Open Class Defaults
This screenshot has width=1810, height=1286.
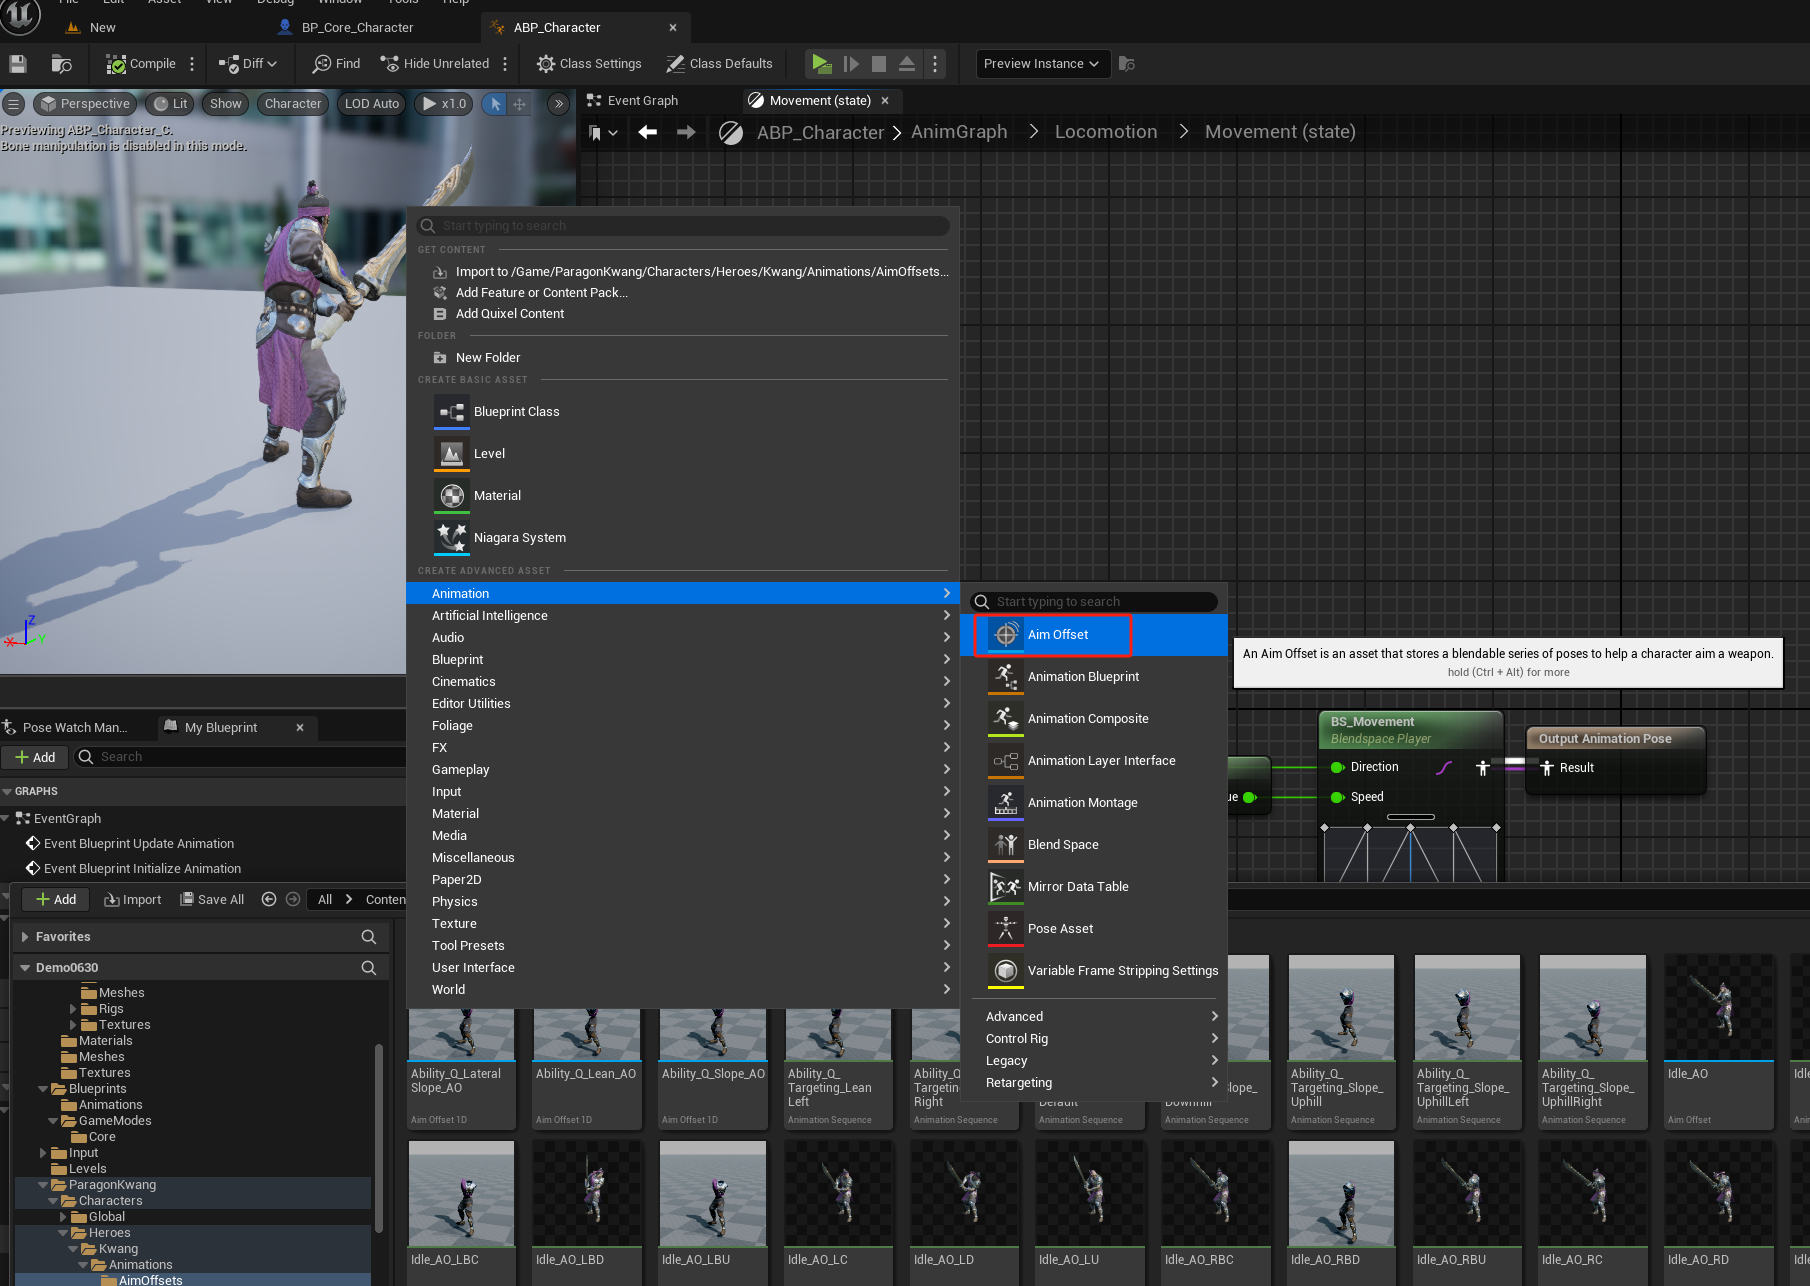[x=719, y=64]
